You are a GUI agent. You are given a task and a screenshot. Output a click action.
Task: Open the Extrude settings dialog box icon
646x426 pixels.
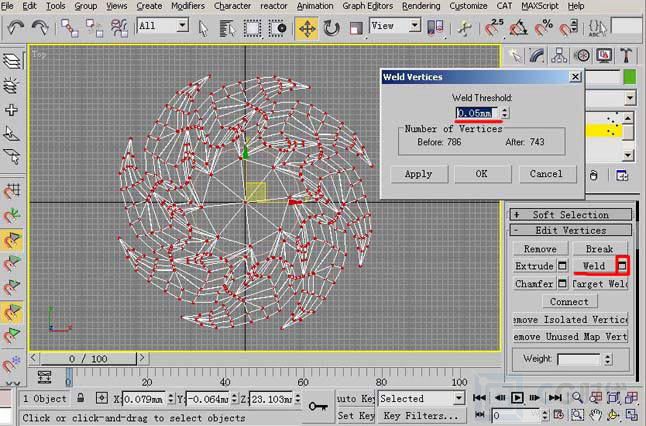(562, 266)
